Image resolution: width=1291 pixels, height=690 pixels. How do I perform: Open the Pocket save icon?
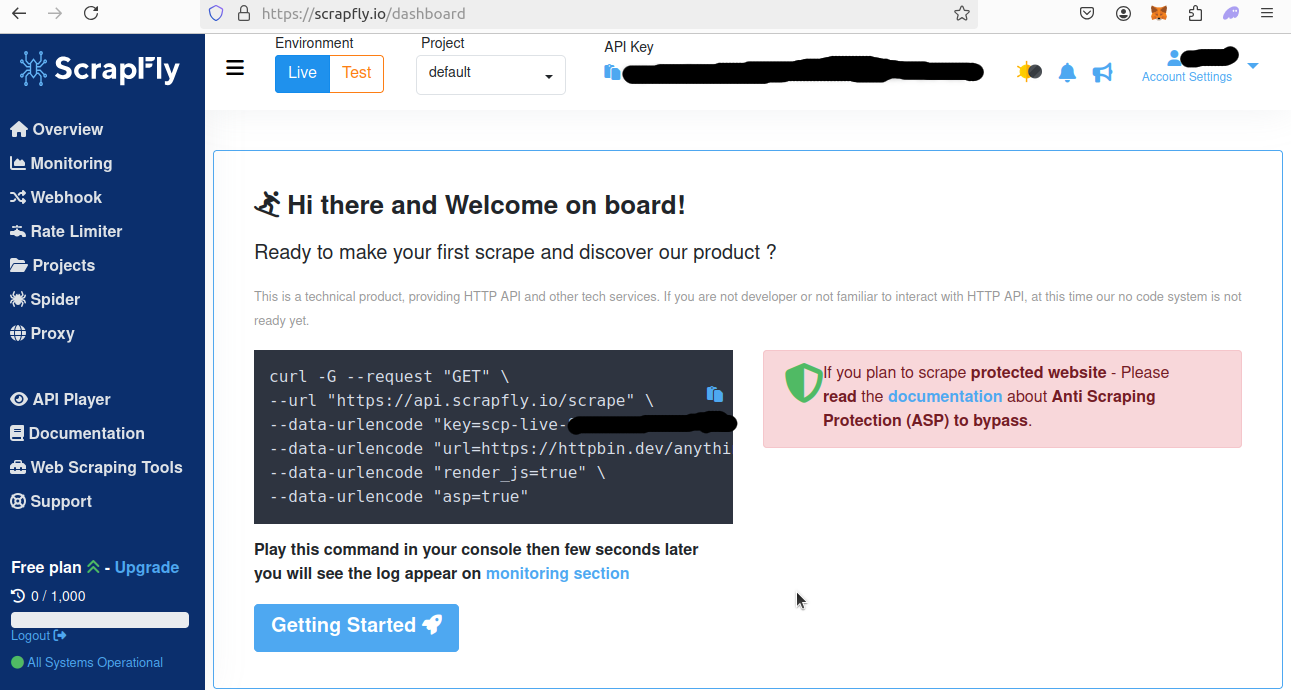click(x=1088, y=13)
